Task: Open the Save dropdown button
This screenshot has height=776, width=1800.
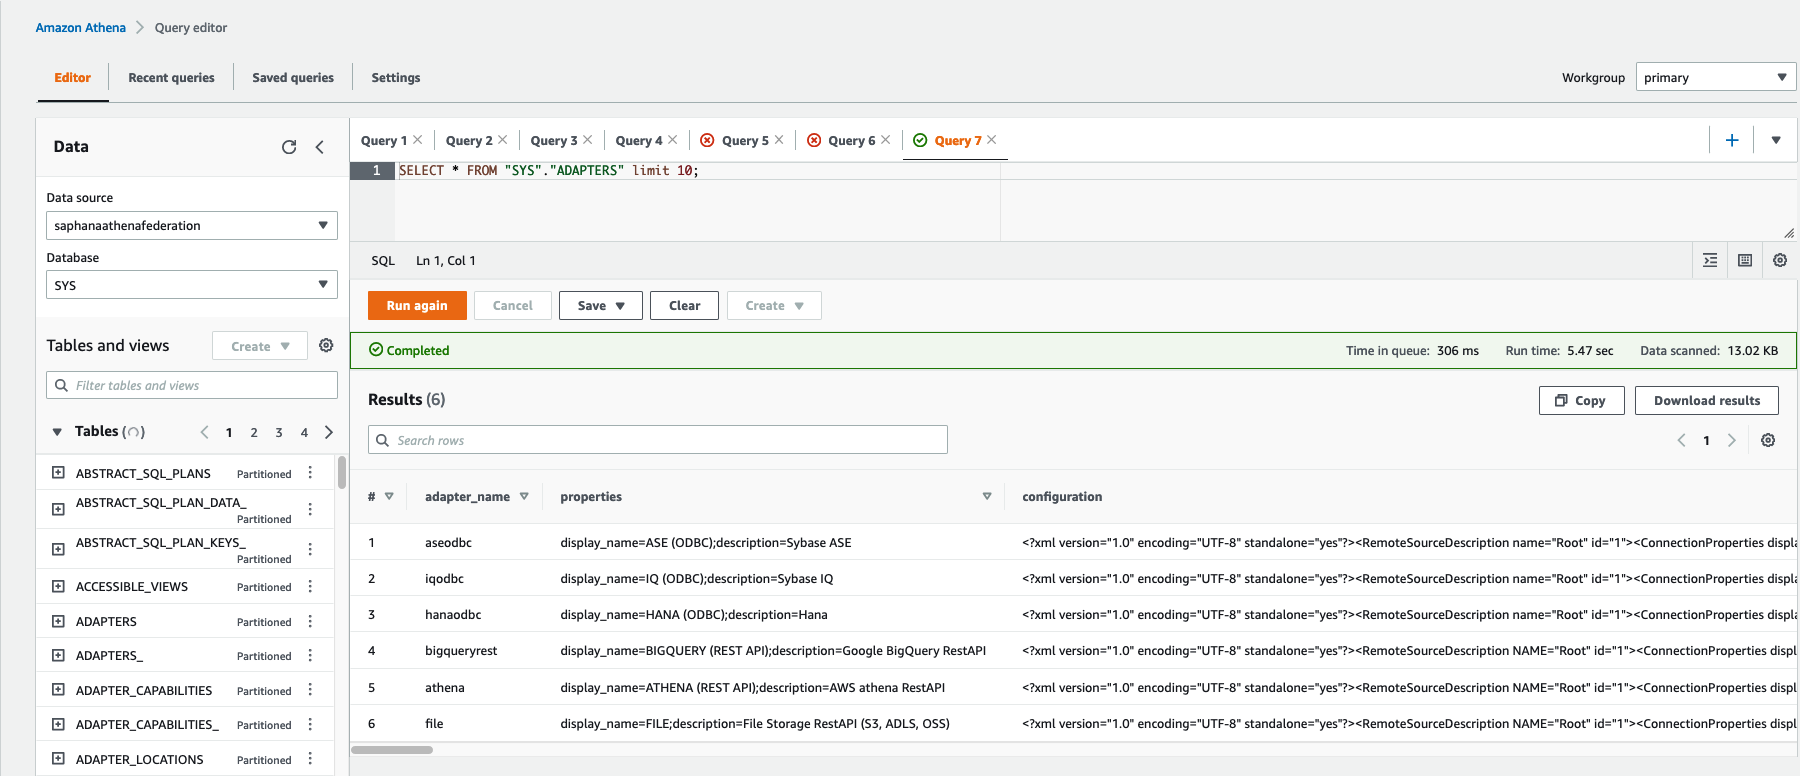Action: click(601, 306)
